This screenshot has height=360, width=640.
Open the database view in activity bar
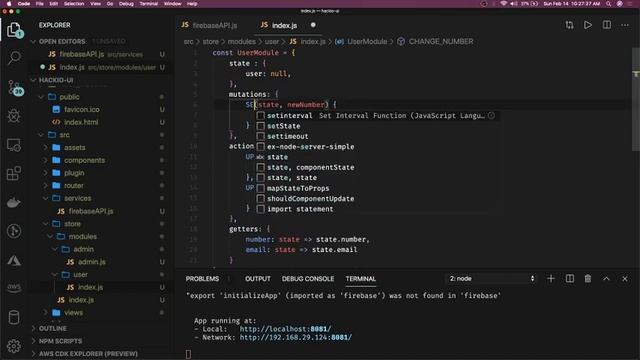[14, 317]
